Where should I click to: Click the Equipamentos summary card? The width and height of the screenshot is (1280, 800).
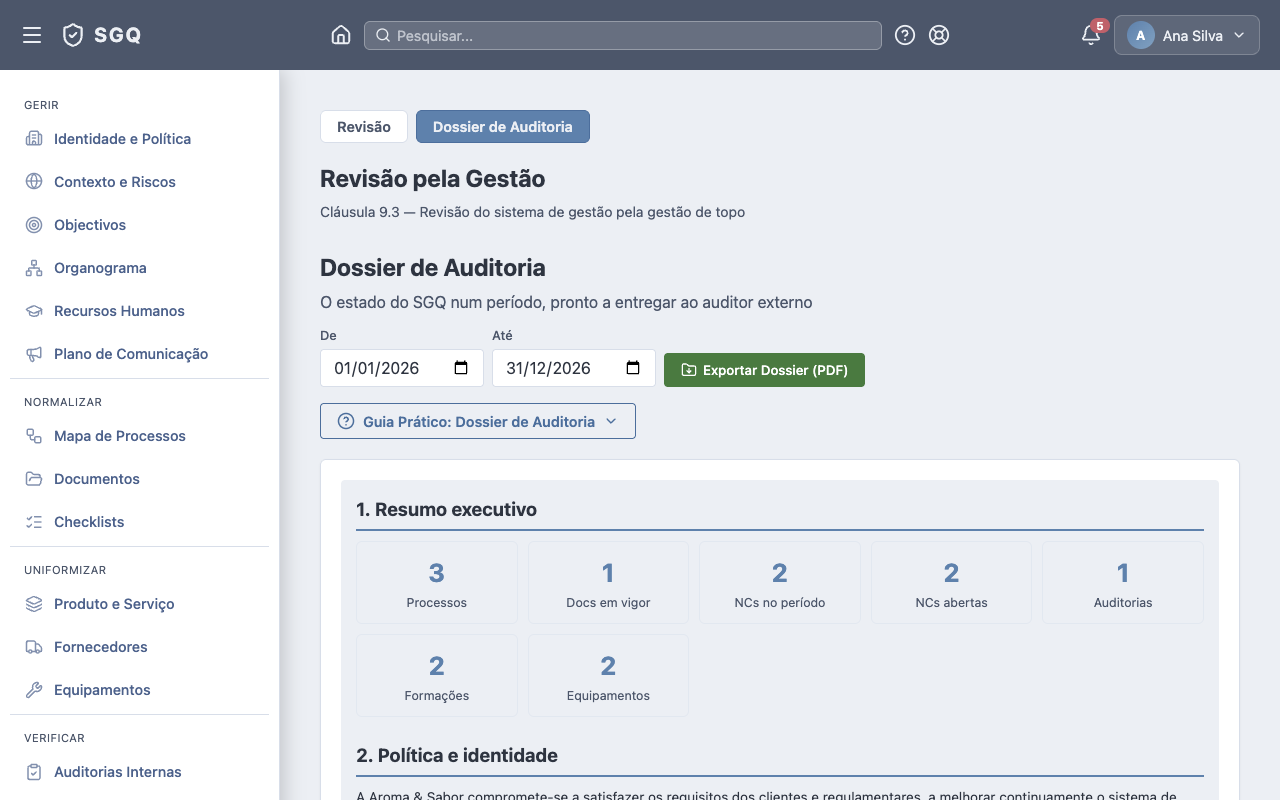click(x=608, y=676)
